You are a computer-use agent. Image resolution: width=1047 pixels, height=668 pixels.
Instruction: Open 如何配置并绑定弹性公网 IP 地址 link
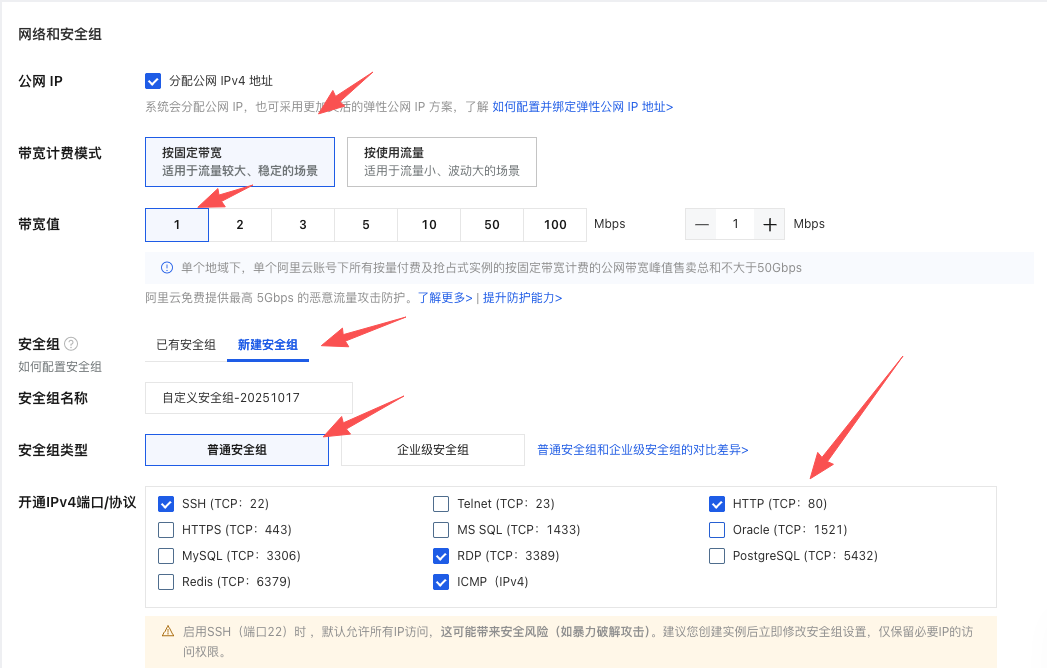pyautogui.click(x=582, y=107)
